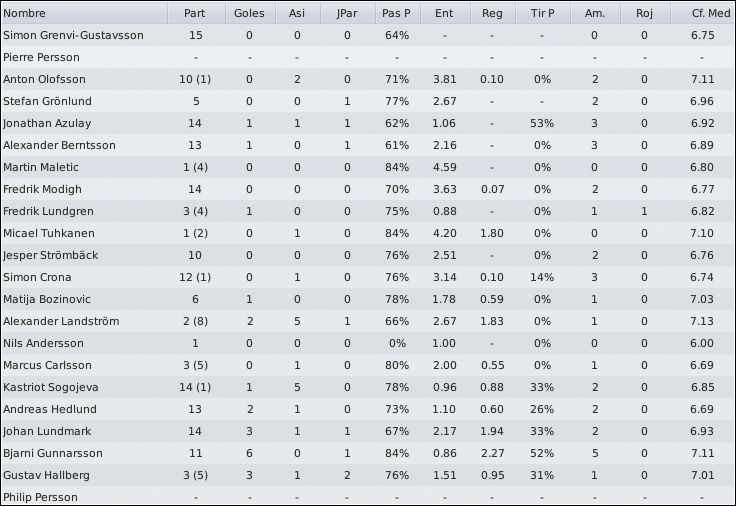
Task: Sort by Asi column header
Action: pos(297,13)
